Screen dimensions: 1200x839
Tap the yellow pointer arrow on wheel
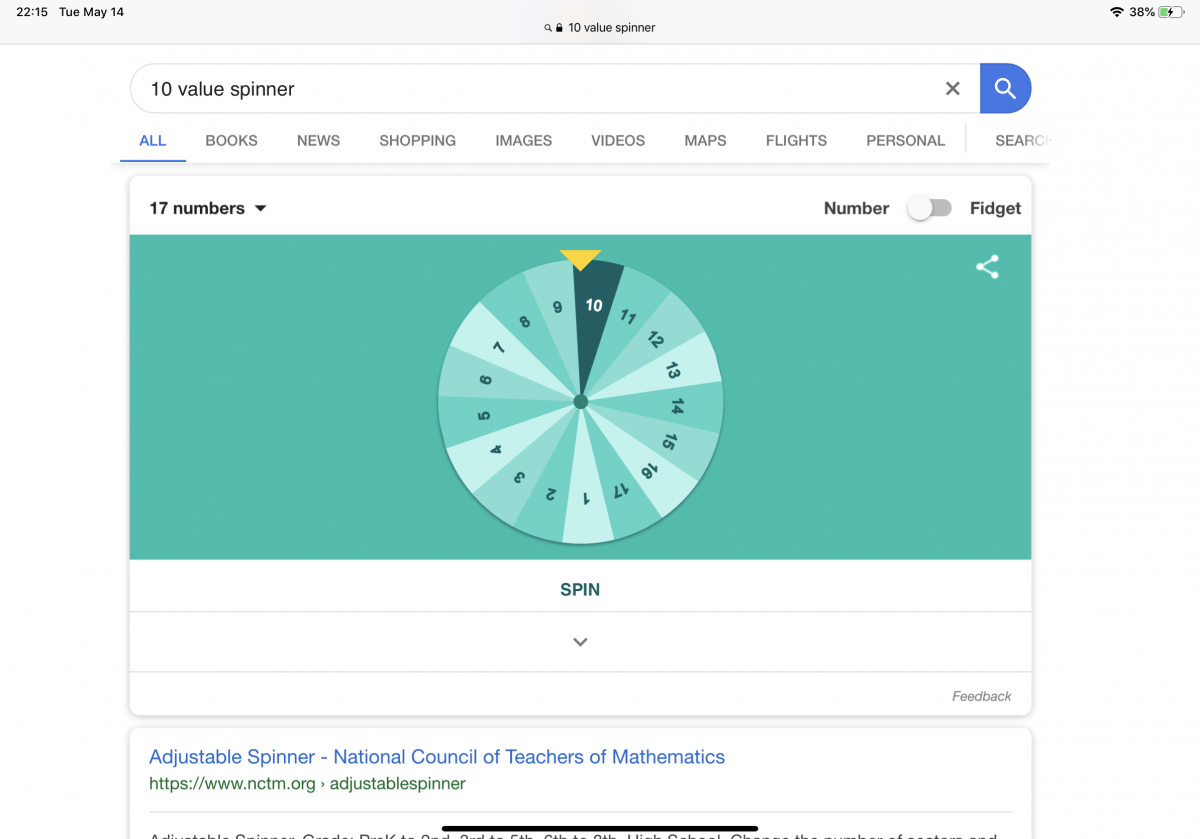[580, 259]
